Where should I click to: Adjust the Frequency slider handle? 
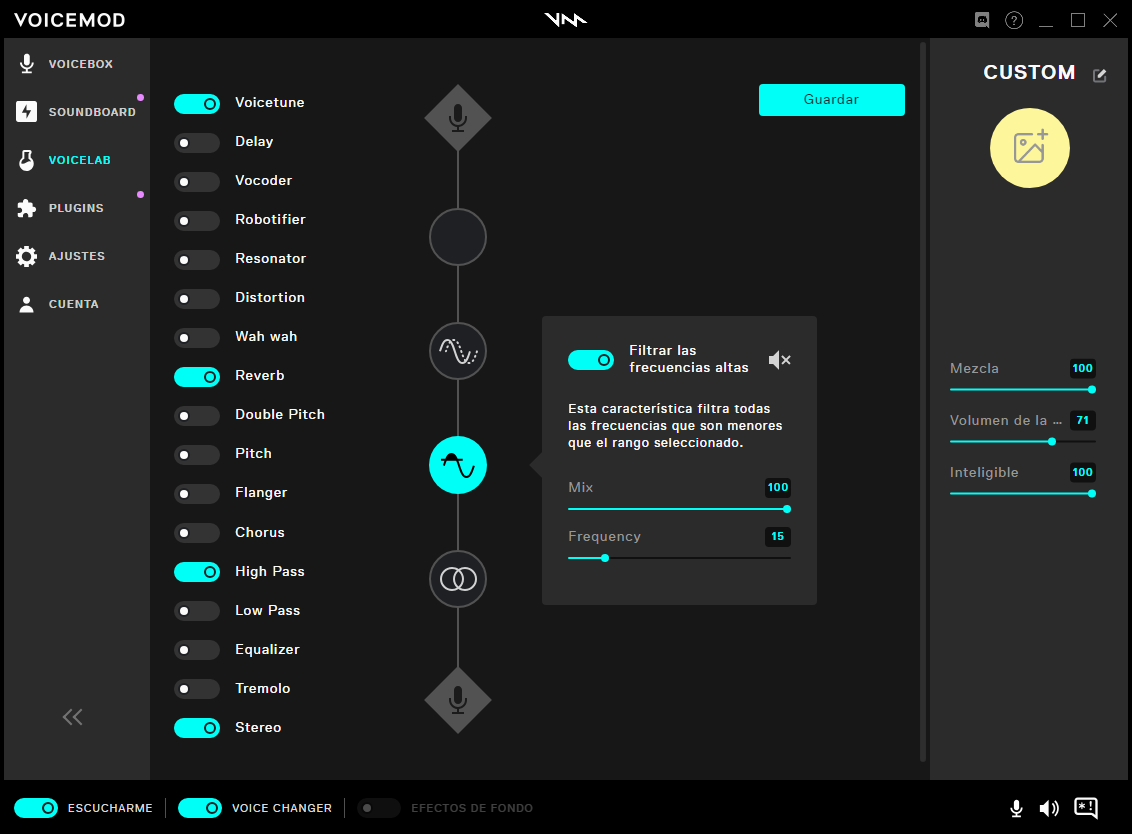point(605,558)
